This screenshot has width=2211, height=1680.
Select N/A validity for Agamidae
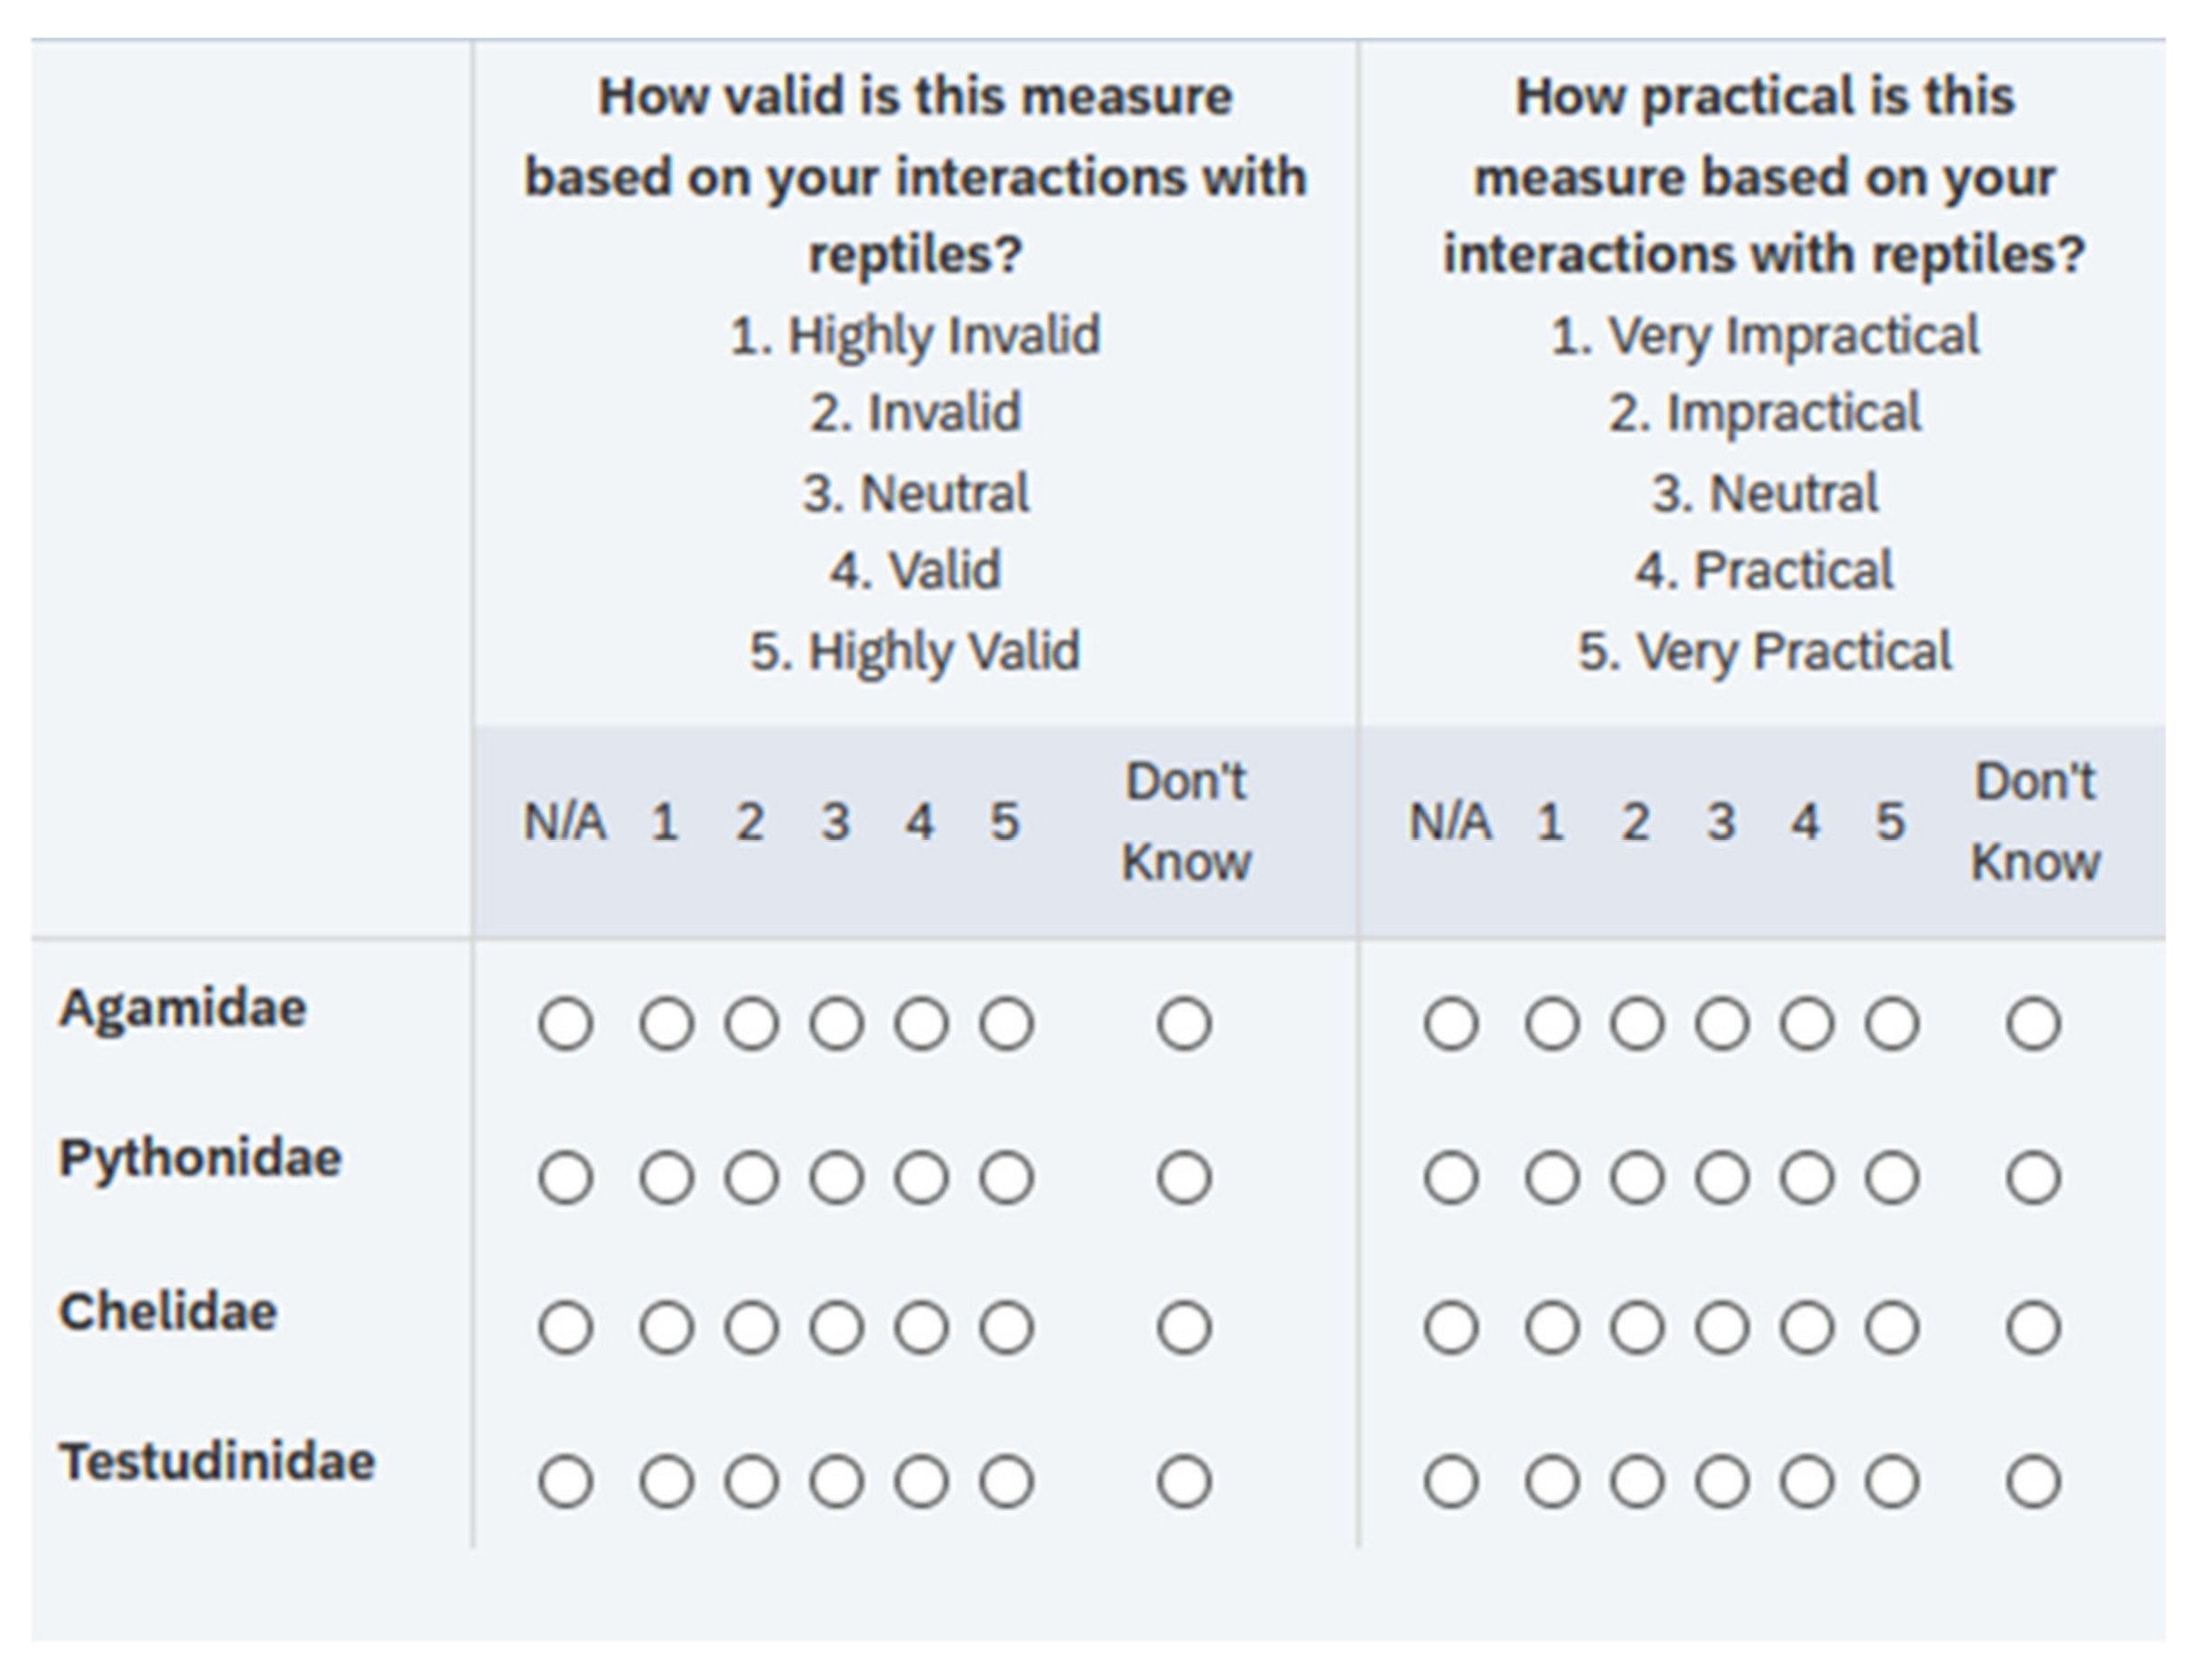[566, 1024]
